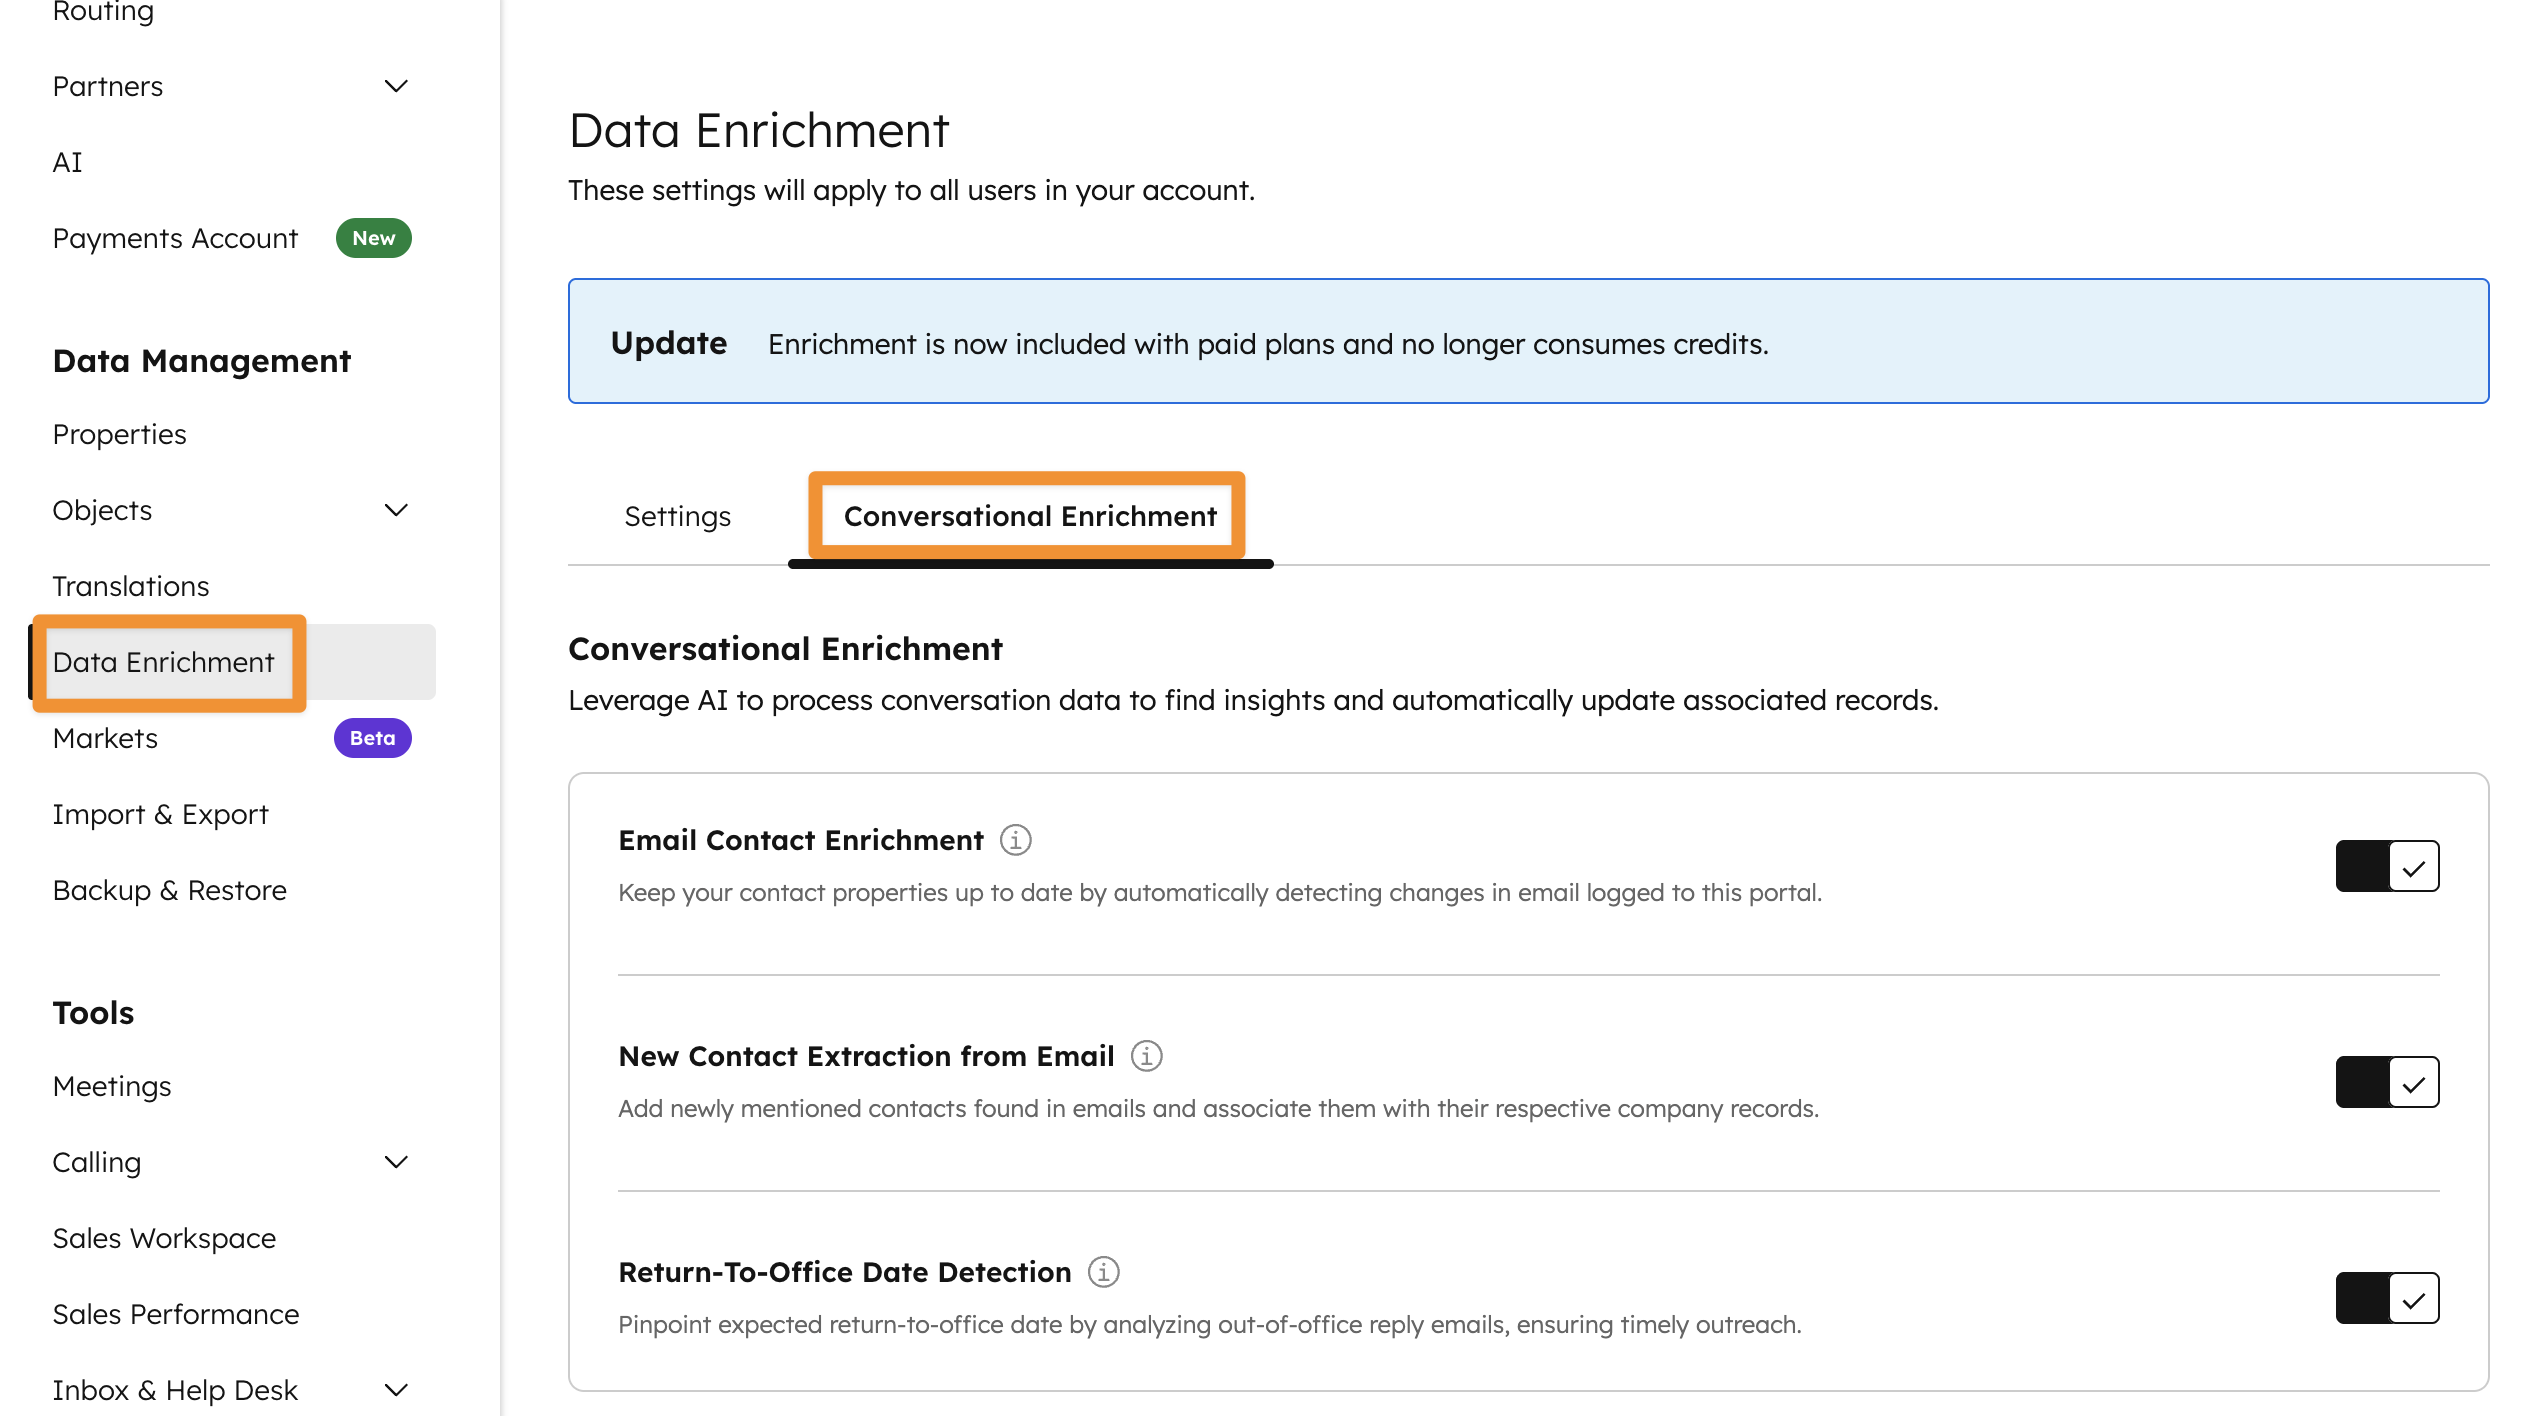Disable the Email Contact Enrichment toggle
The width and height of the screenshot is (2522, 1416).
pos(2387,865)
